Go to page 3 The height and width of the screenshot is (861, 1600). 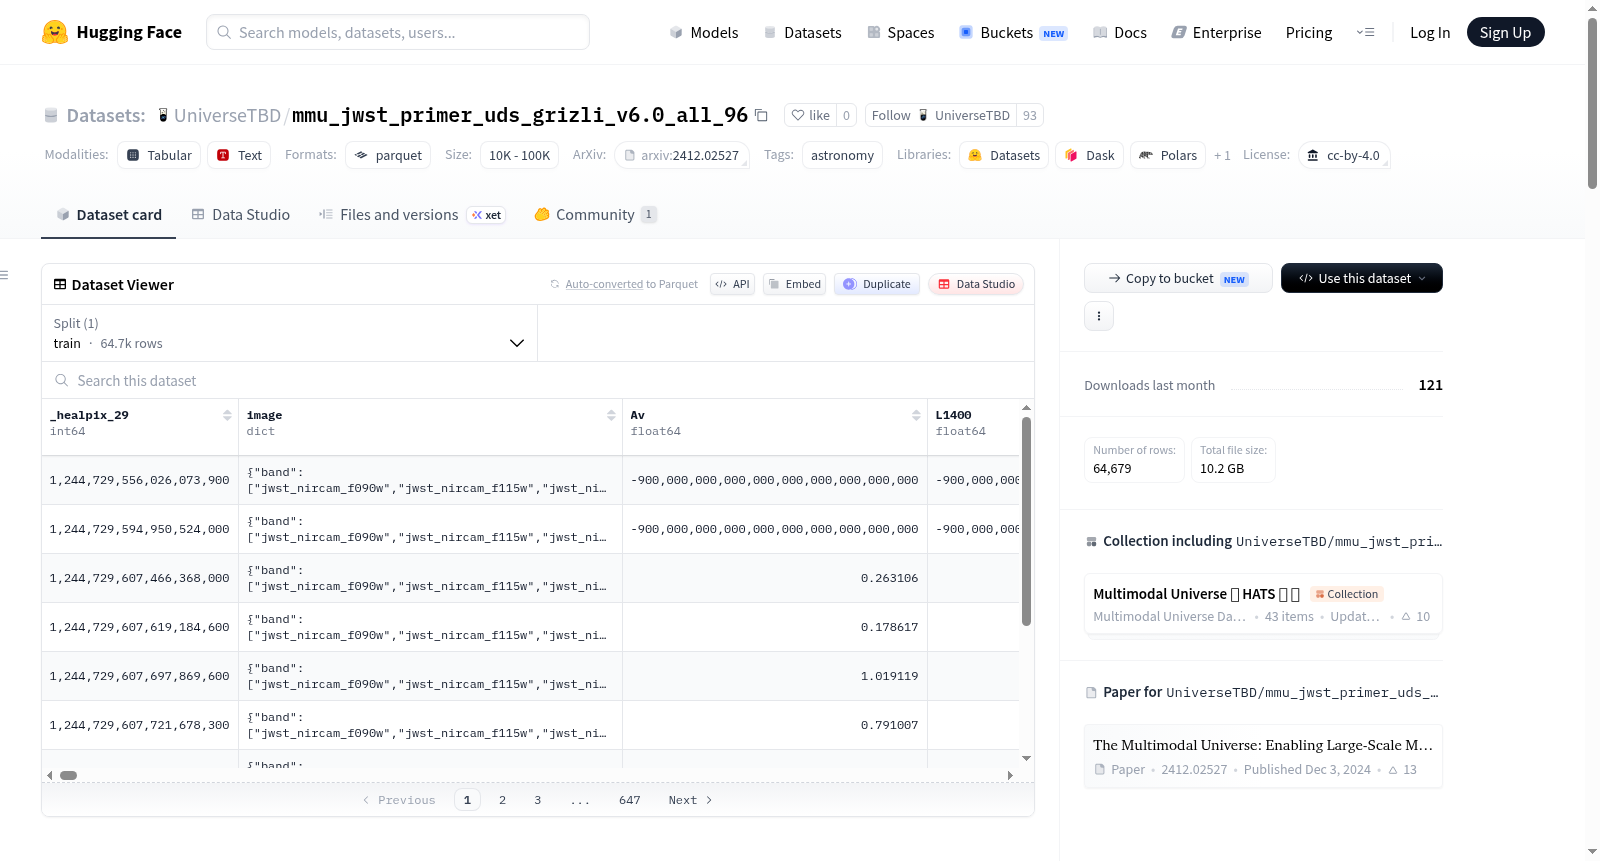[537, 800]
